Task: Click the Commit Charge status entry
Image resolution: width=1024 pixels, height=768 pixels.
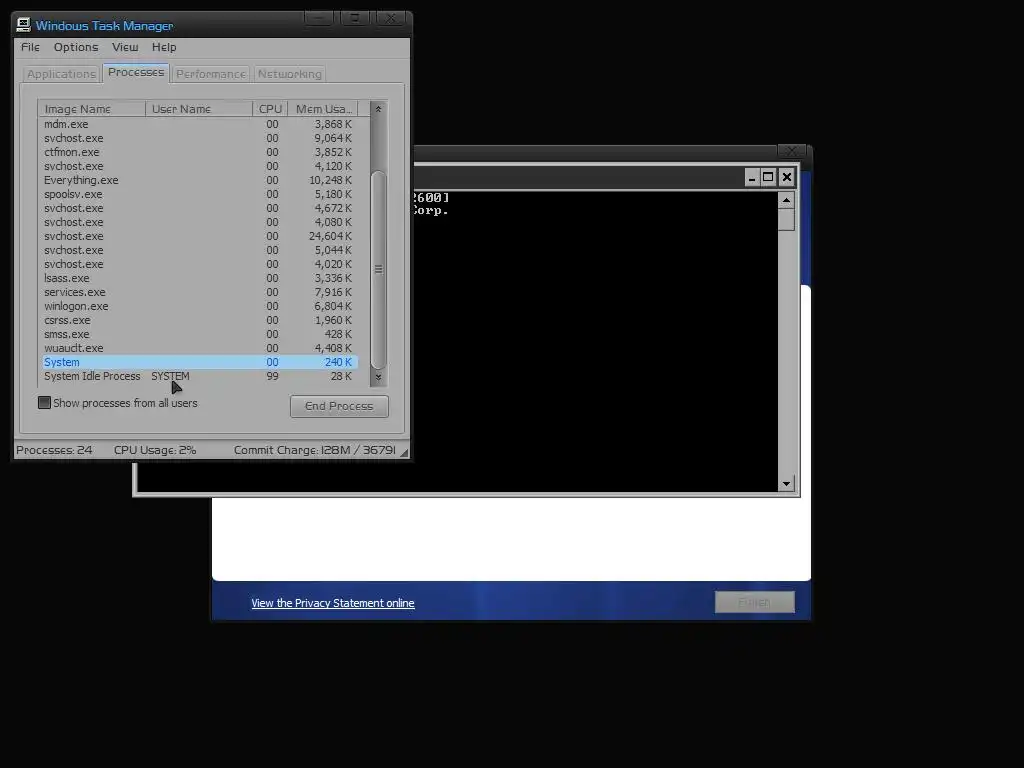Action: (315, 450)
